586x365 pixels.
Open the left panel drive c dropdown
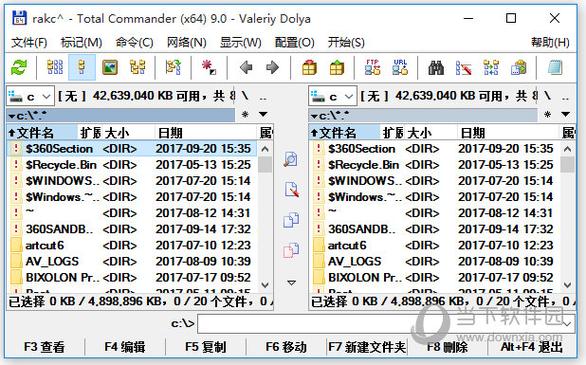31,96
